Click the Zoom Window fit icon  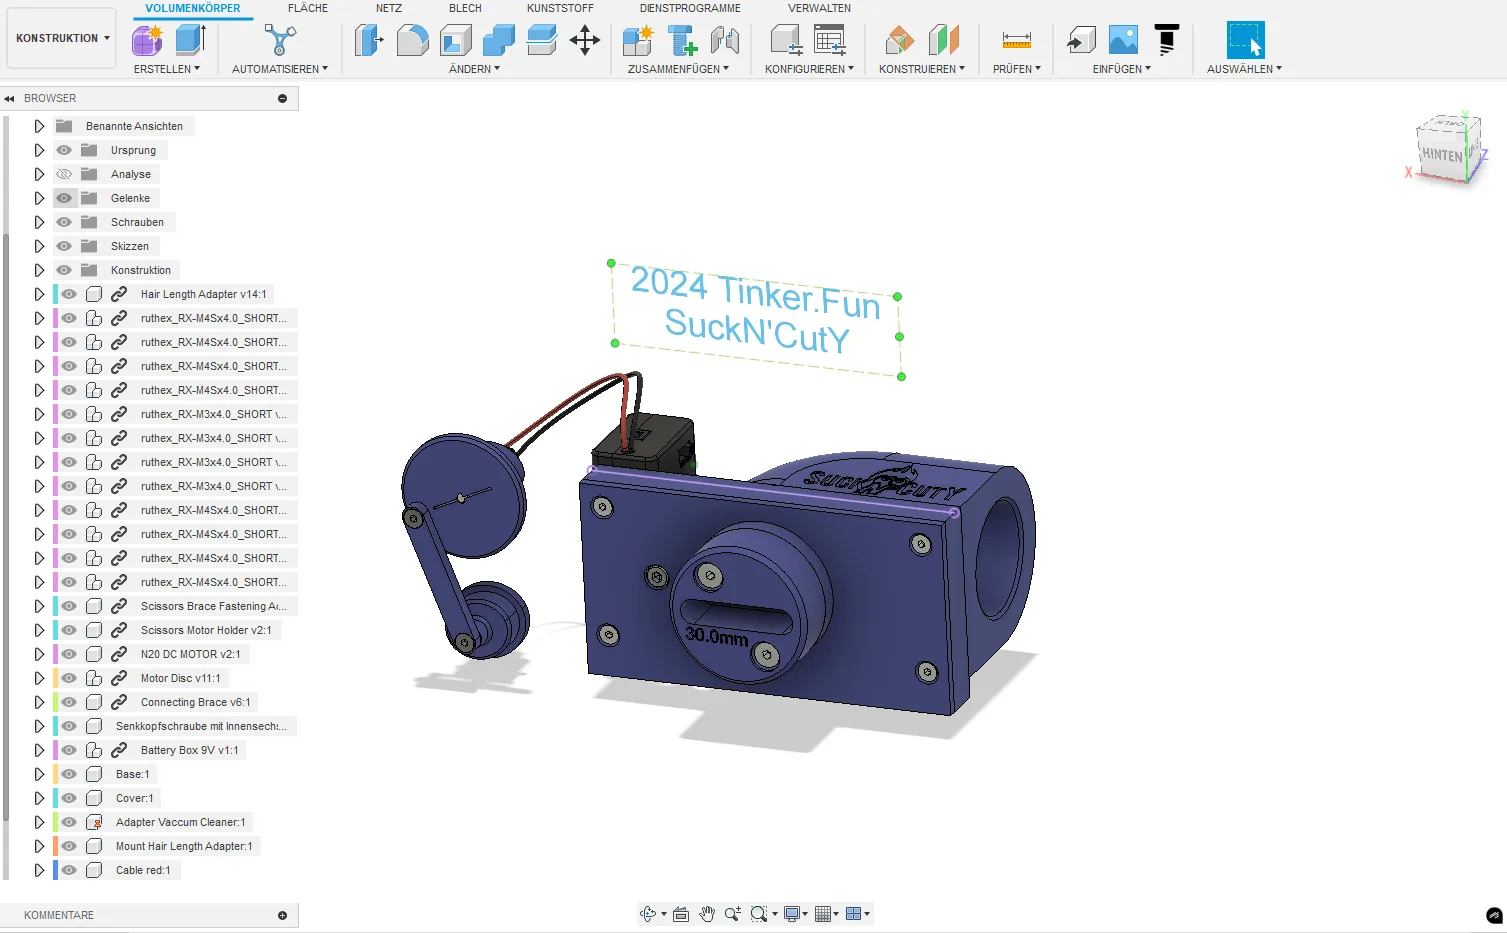(759, 914)
